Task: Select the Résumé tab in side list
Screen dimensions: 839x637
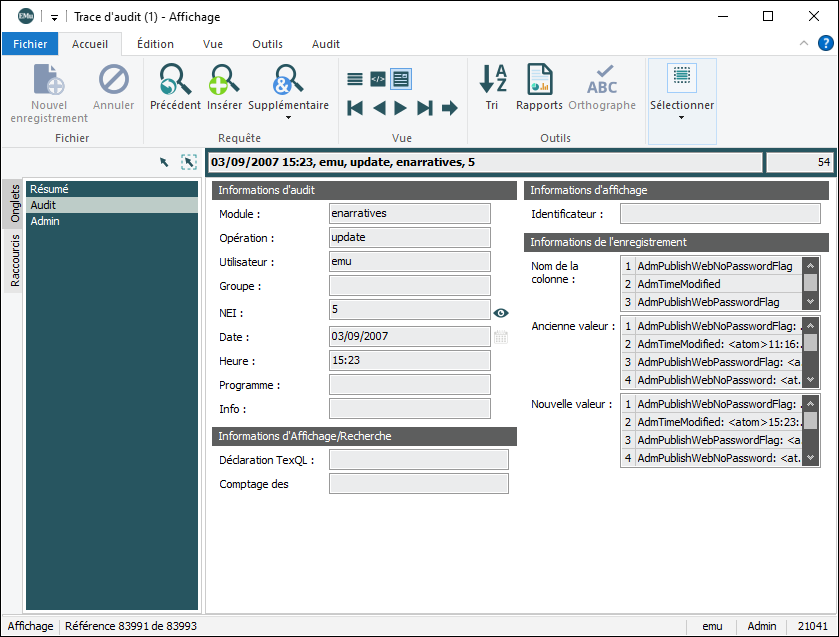Action: coord(49,189)
